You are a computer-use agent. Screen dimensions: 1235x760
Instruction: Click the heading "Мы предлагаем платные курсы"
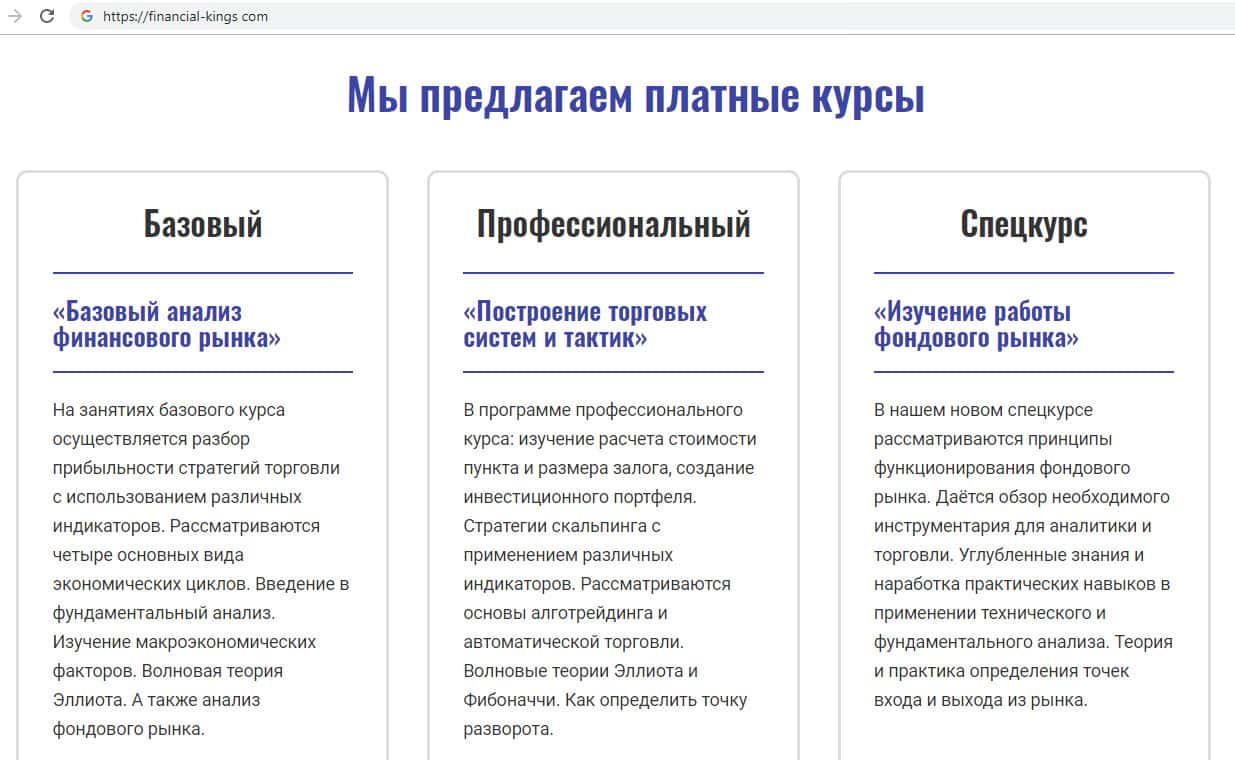[x=635, y=96]
